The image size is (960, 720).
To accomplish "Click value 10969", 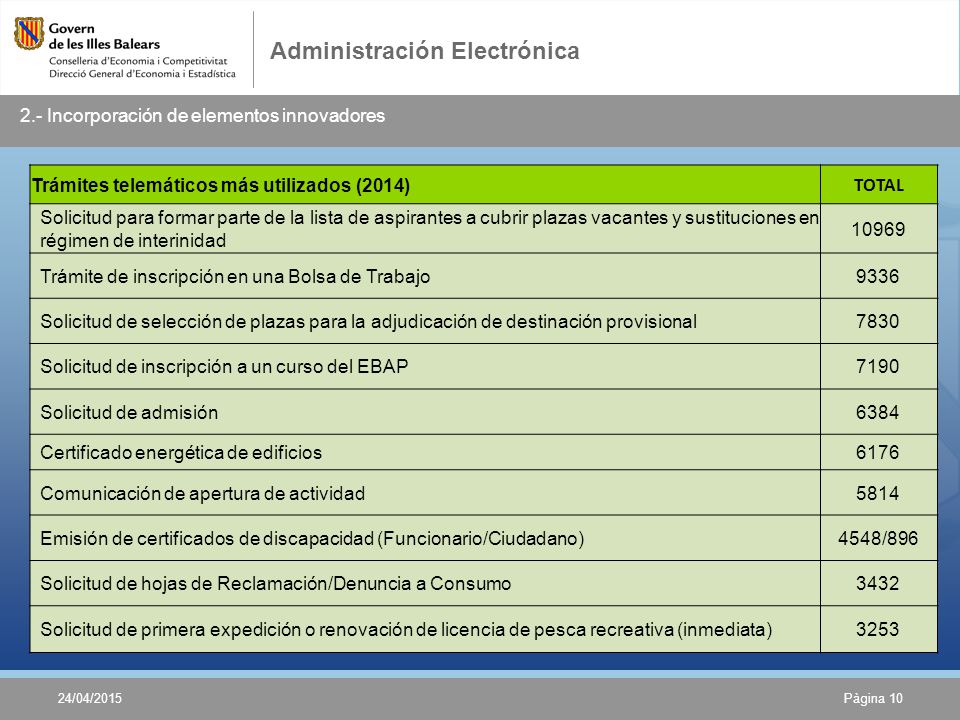I will [x=878, y=229].
